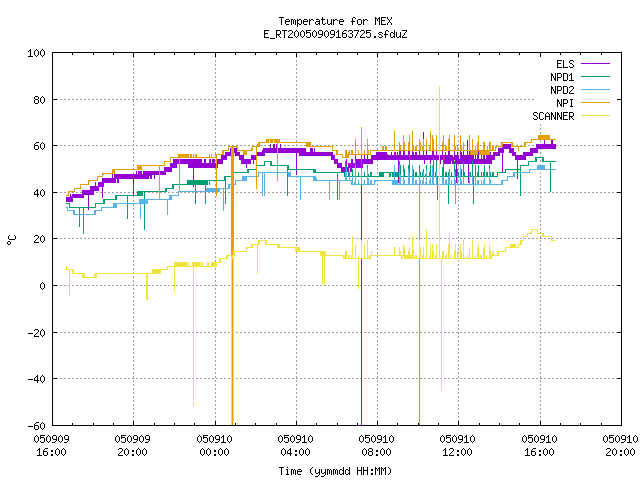Click the 'Time (yymmdd HH:MM)' axis title
640x480 pixels.
[x=335, y=471]
